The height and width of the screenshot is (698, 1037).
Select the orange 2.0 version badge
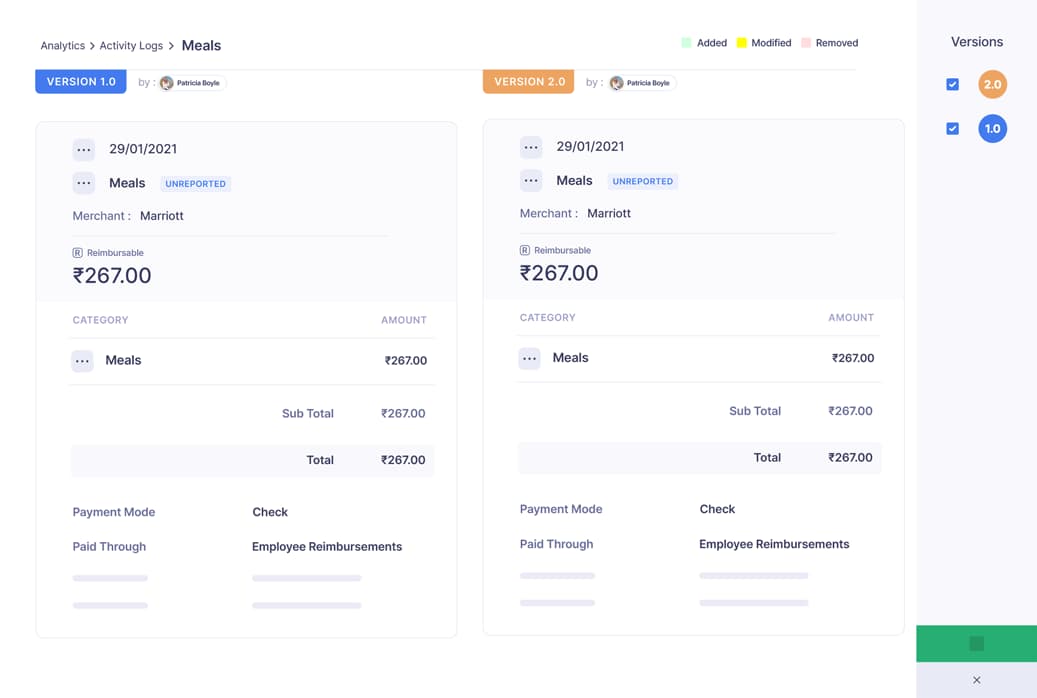(x=993, y=84)
